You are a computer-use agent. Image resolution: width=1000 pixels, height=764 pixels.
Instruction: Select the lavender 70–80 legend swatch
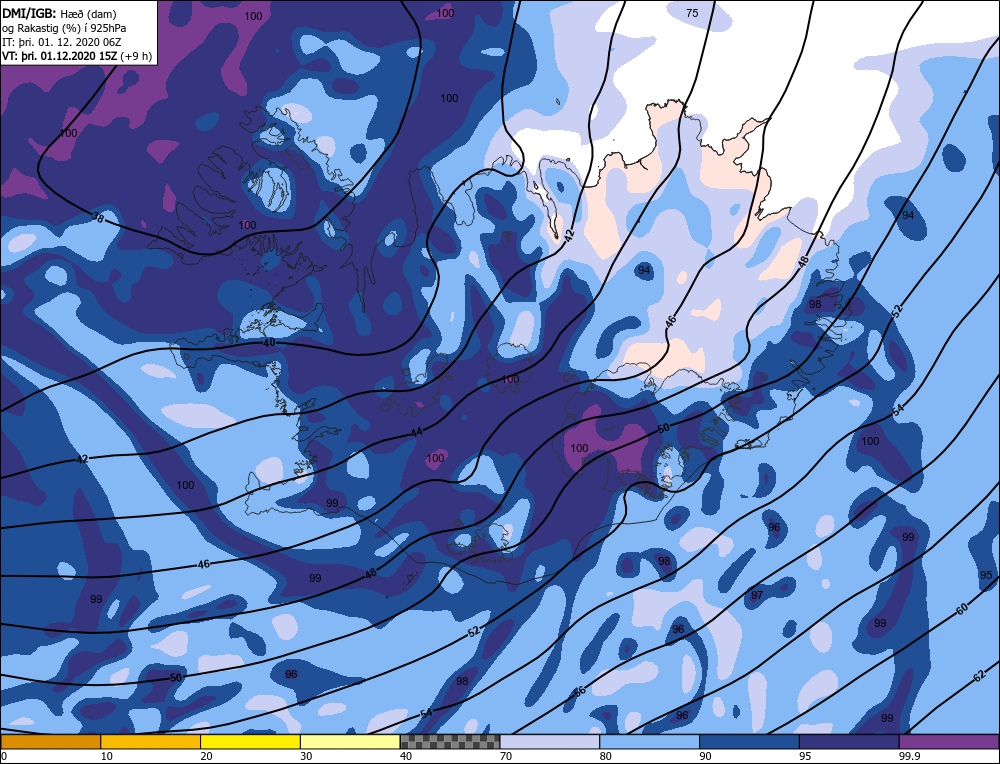click(x=550, y=742)
